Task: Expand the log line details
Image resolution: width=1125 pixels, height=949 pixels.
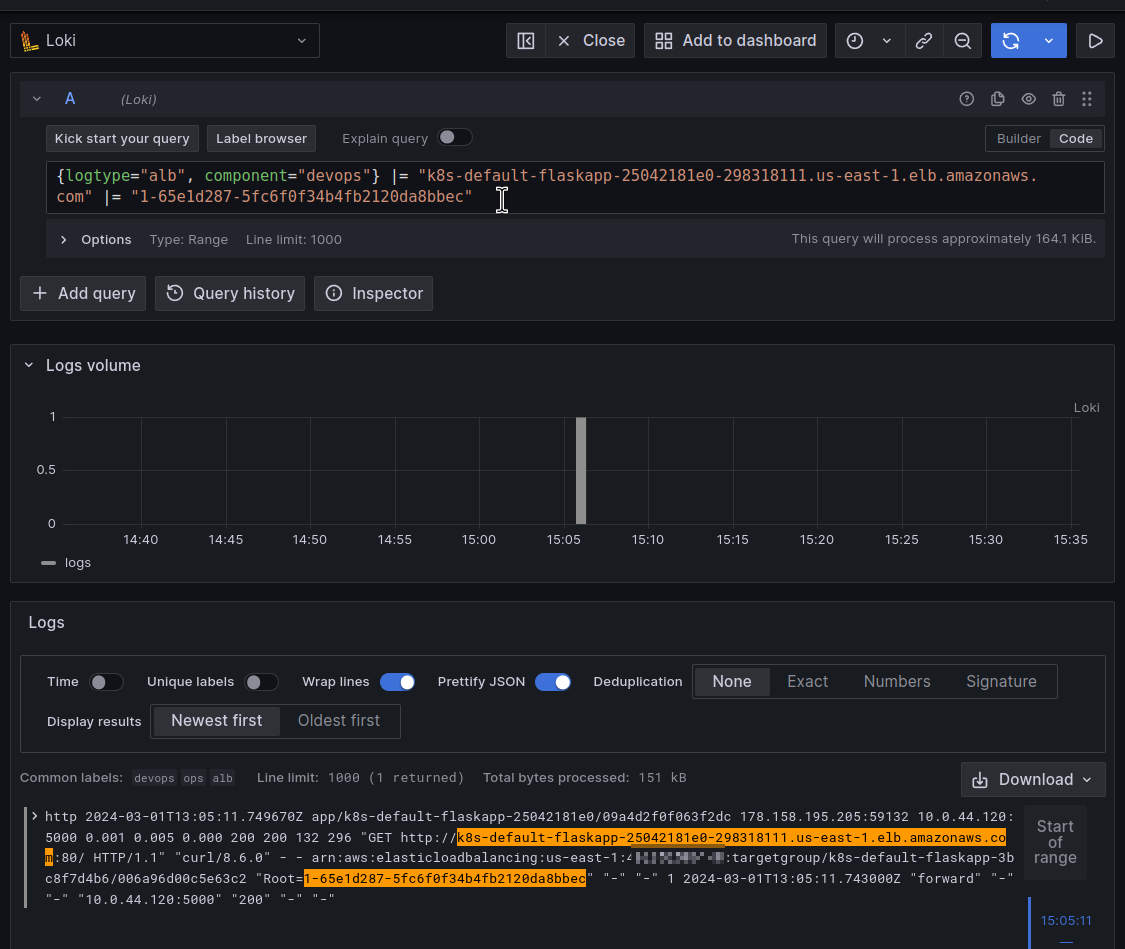Action: [34, 816]
